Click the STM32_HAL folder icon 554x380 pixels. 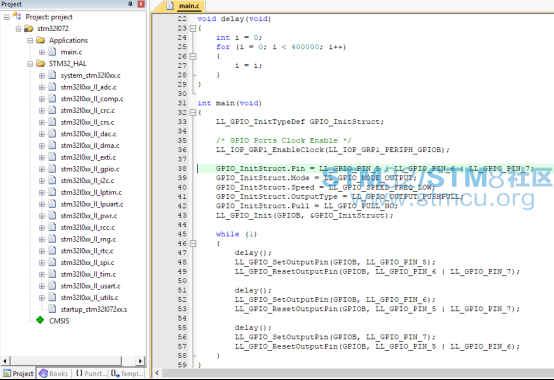click(41, 63)
